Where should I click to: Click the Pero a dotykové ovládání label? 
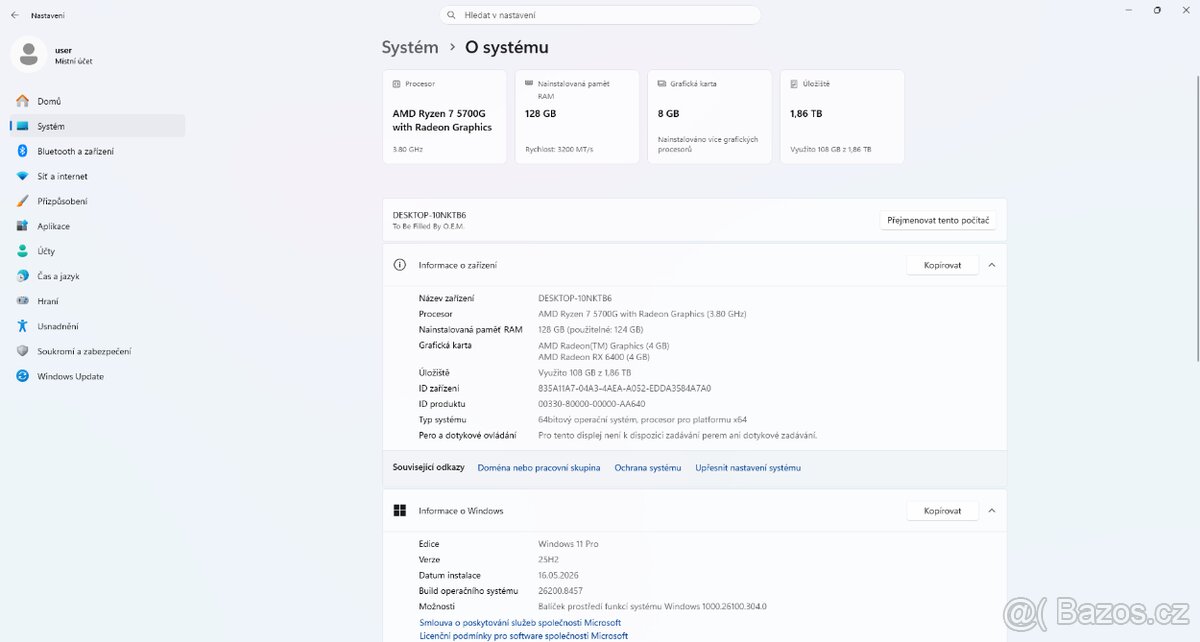click(467, 436)
